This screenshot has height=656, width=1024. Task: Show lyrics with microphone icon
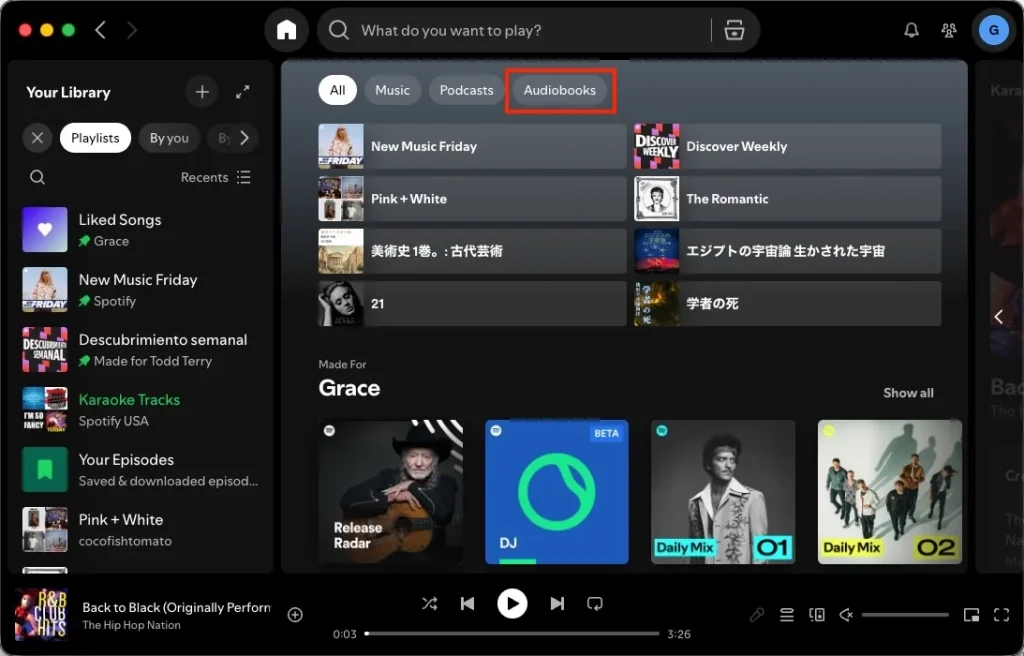[756, 614]
